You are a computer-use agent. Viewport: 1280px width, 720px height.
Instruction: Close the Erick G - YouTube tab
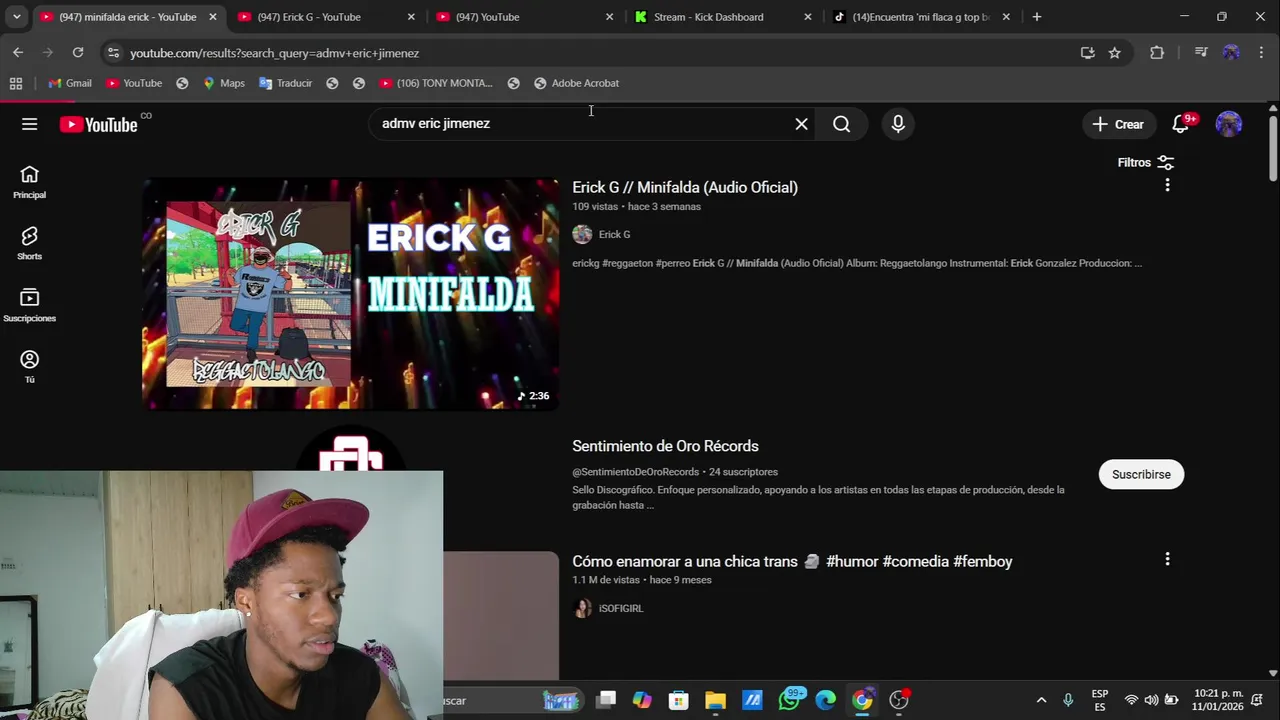pos(411,17)
